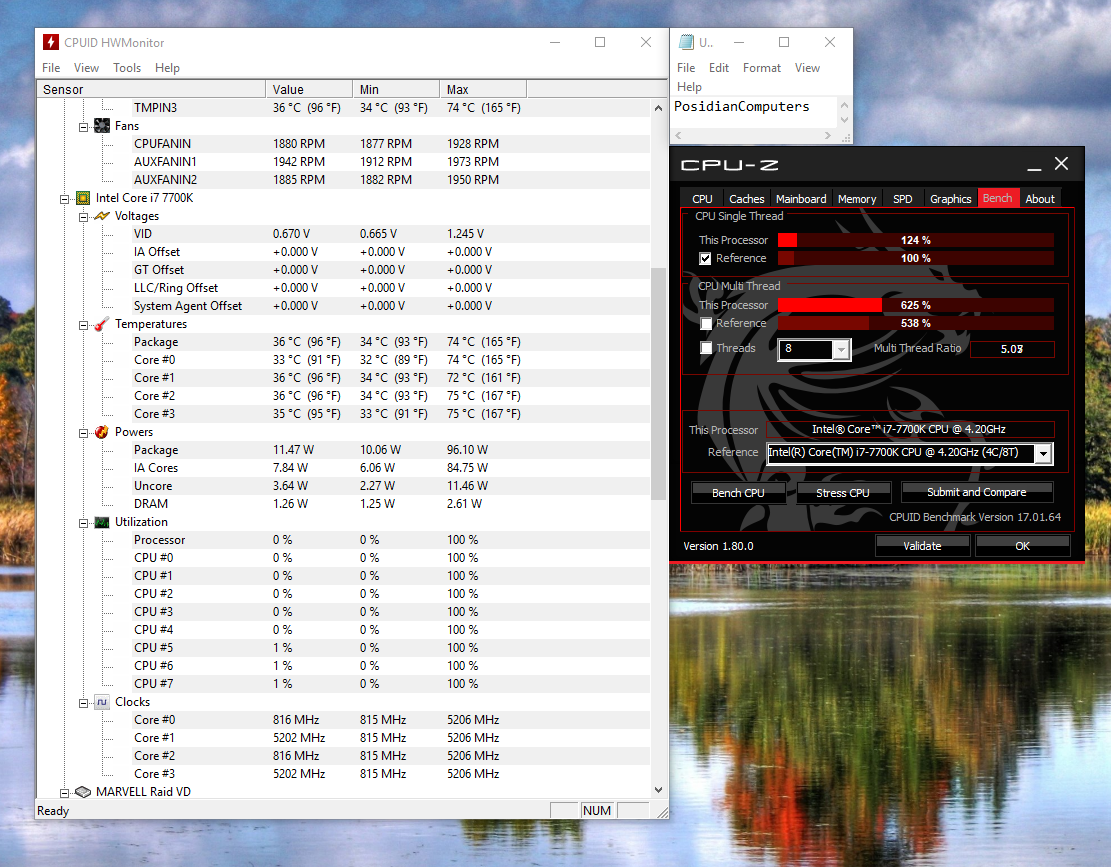
Task: Open Notepad View menu
Action: 807,68
